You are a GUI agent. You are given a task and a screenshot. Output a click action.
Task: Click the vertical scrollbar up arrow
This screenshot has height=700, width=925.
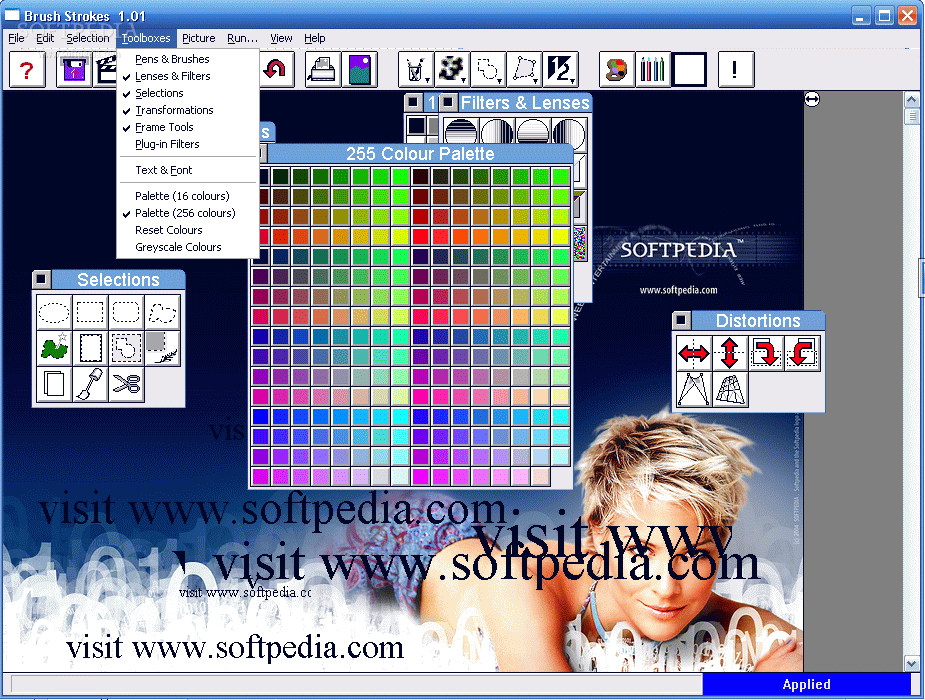point(911,100)
